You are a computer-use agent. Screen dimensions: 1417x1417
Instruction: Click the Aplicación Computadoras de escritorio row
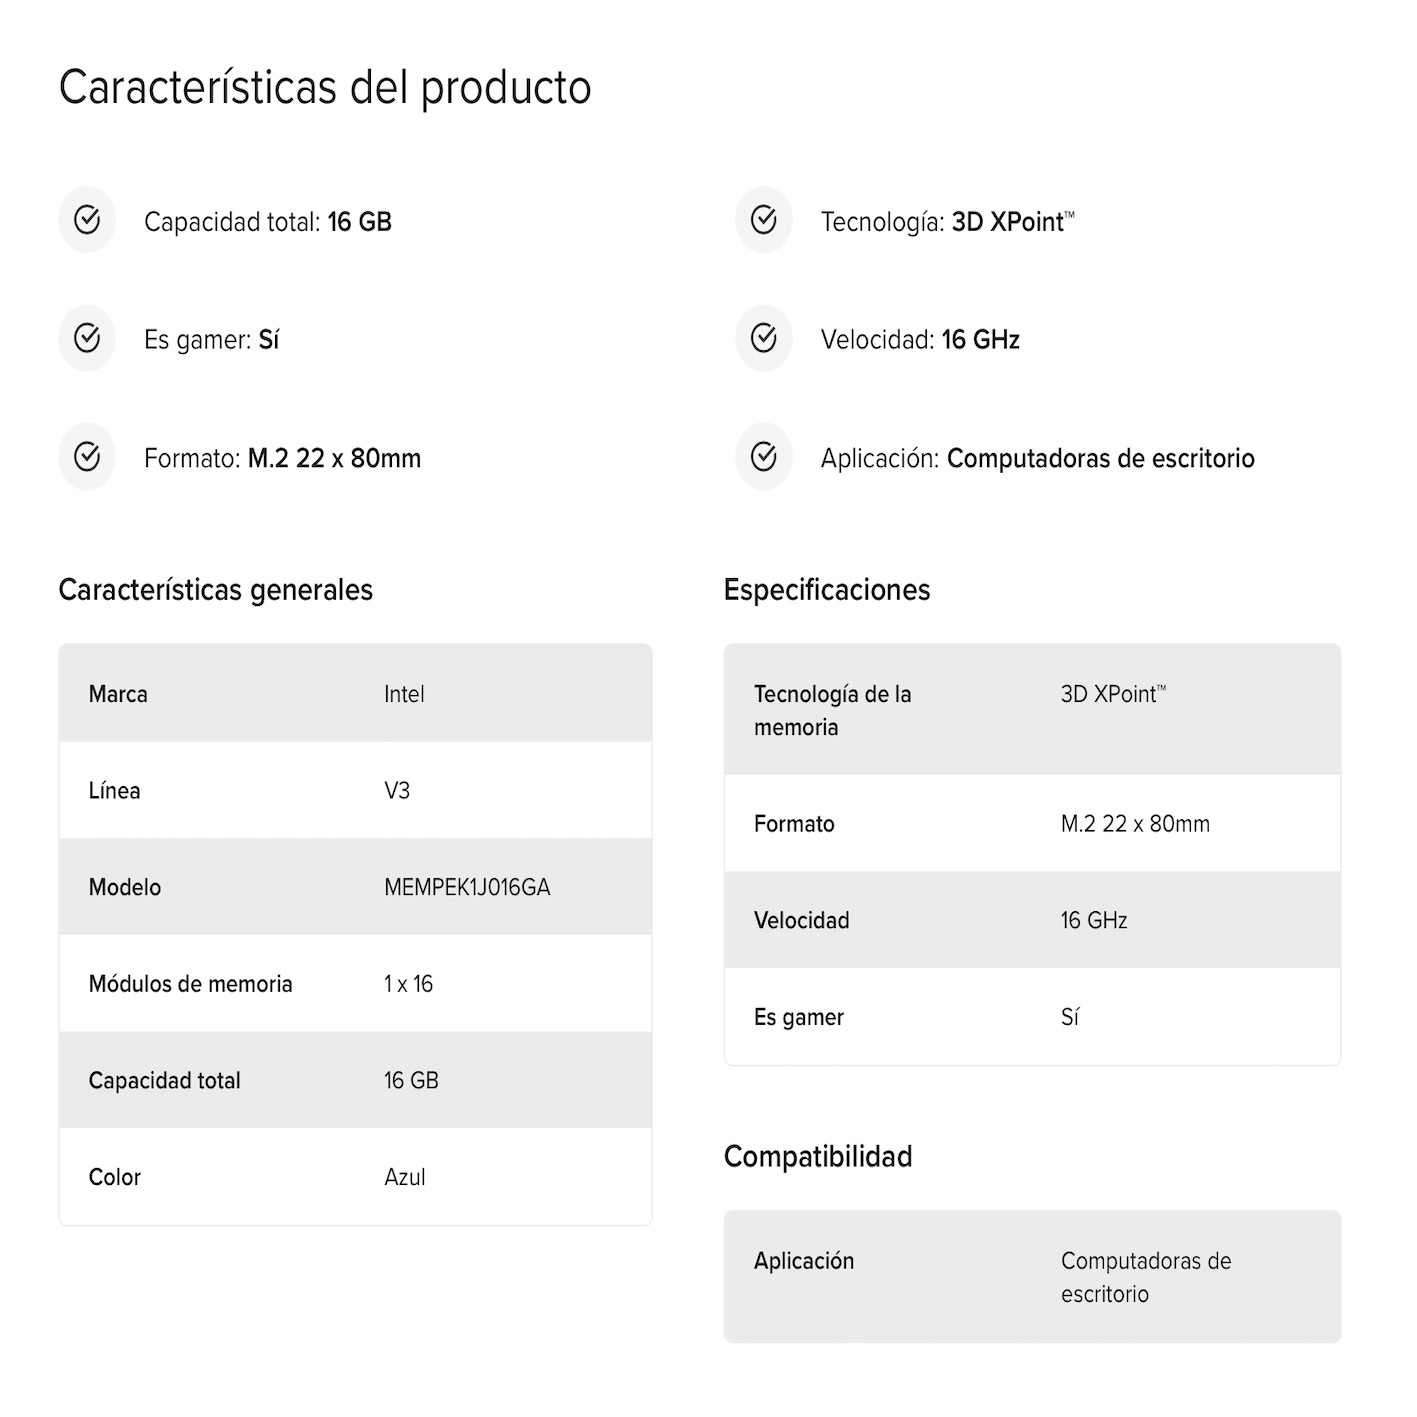point(1032,1277)
